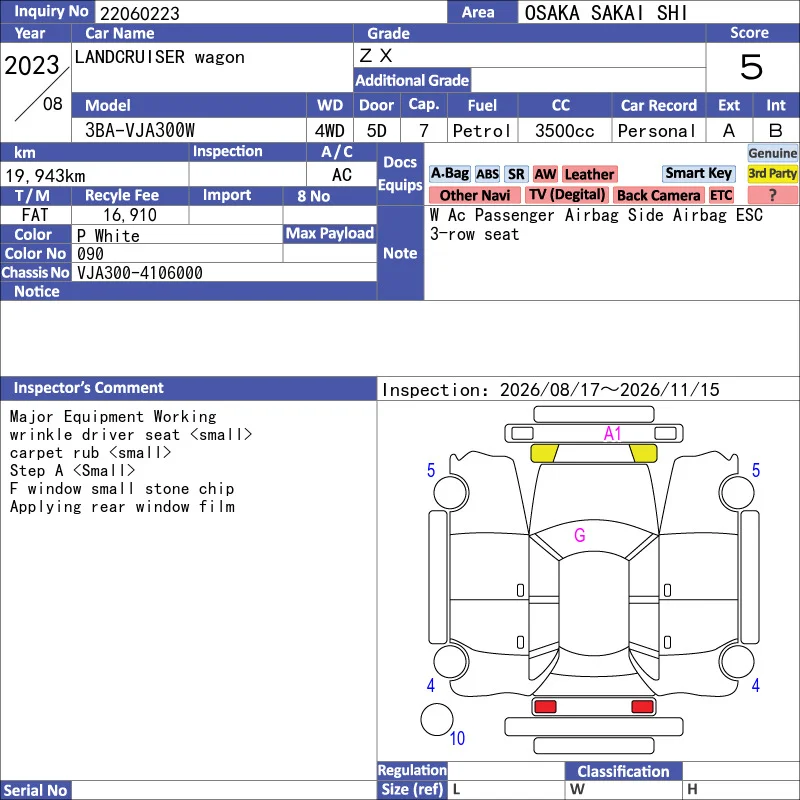Click the chassis number VJA300-4106000 field

click(224, 272)
